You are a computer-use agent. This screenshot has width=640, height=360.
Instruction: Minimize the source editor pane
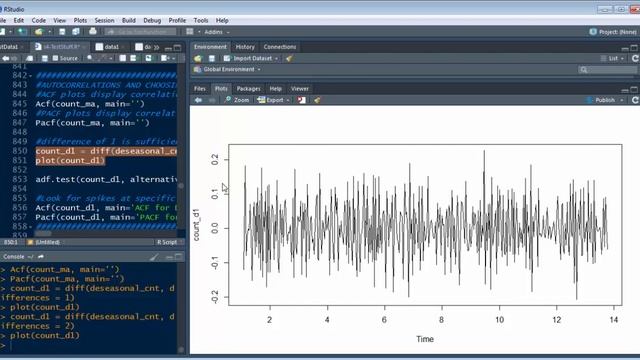tap(168, 48)
